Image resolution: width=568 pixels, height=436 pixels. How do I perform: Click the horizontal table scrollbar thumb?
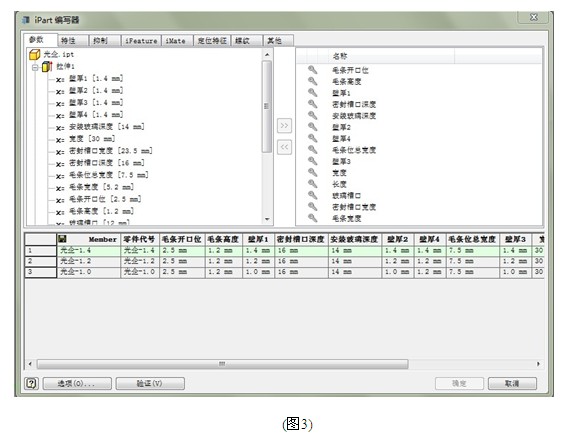tap(222, 364)
